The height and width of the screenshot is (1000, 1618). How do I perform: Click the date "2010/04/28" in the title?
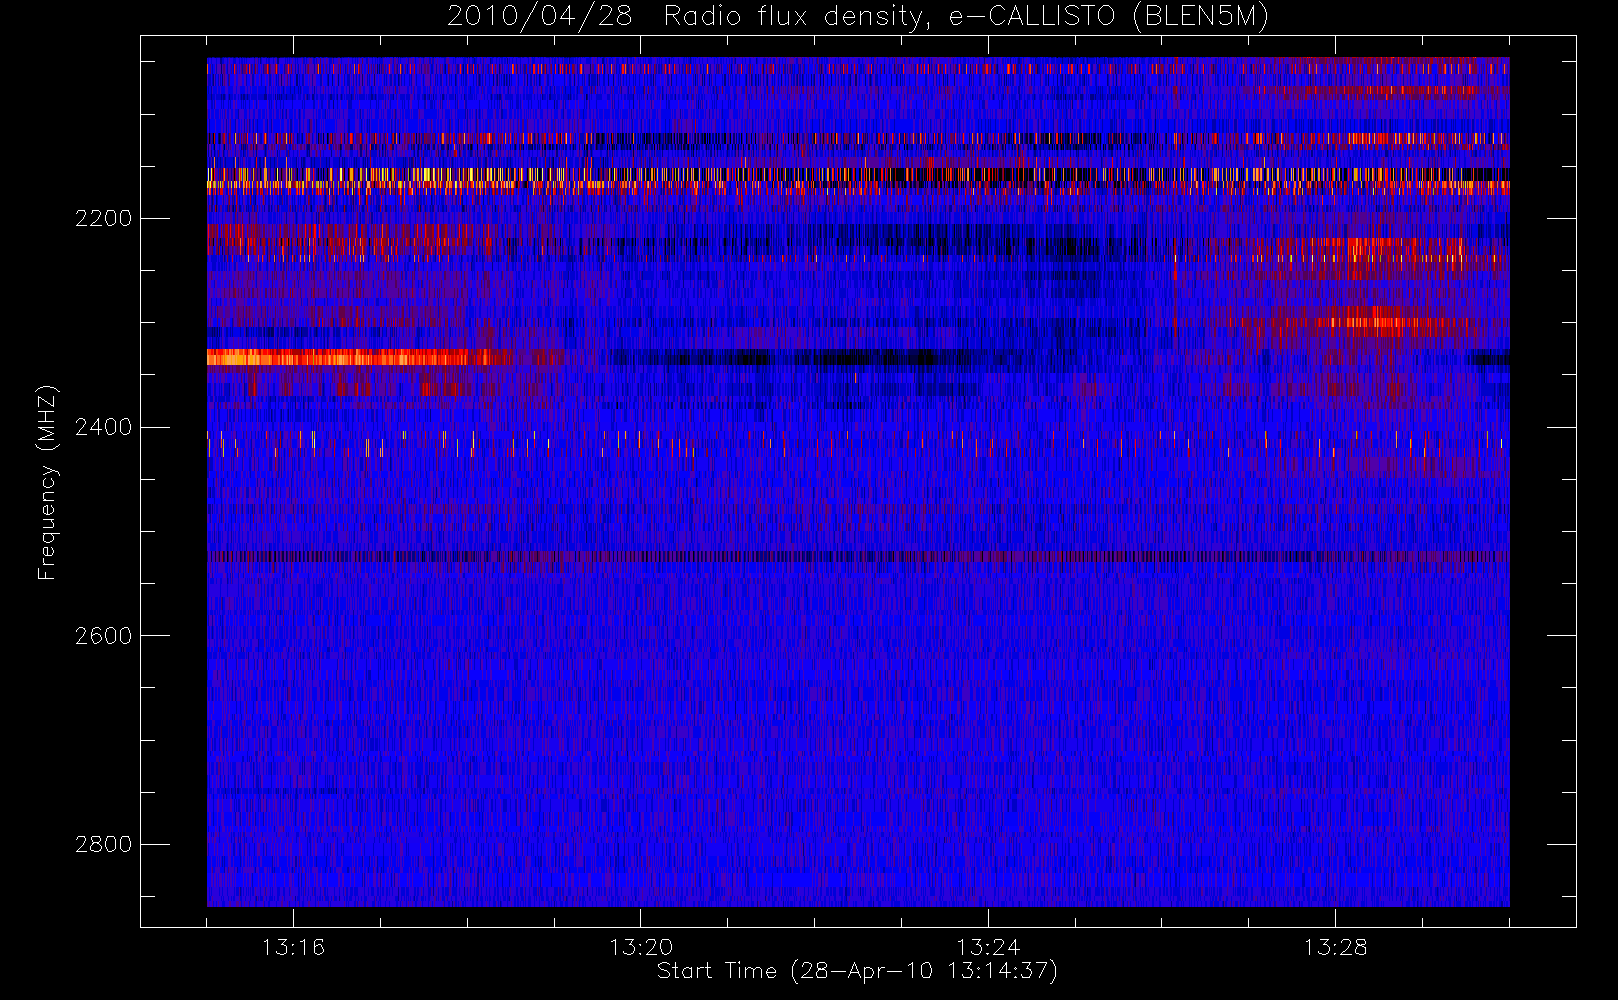pos(539,17)
